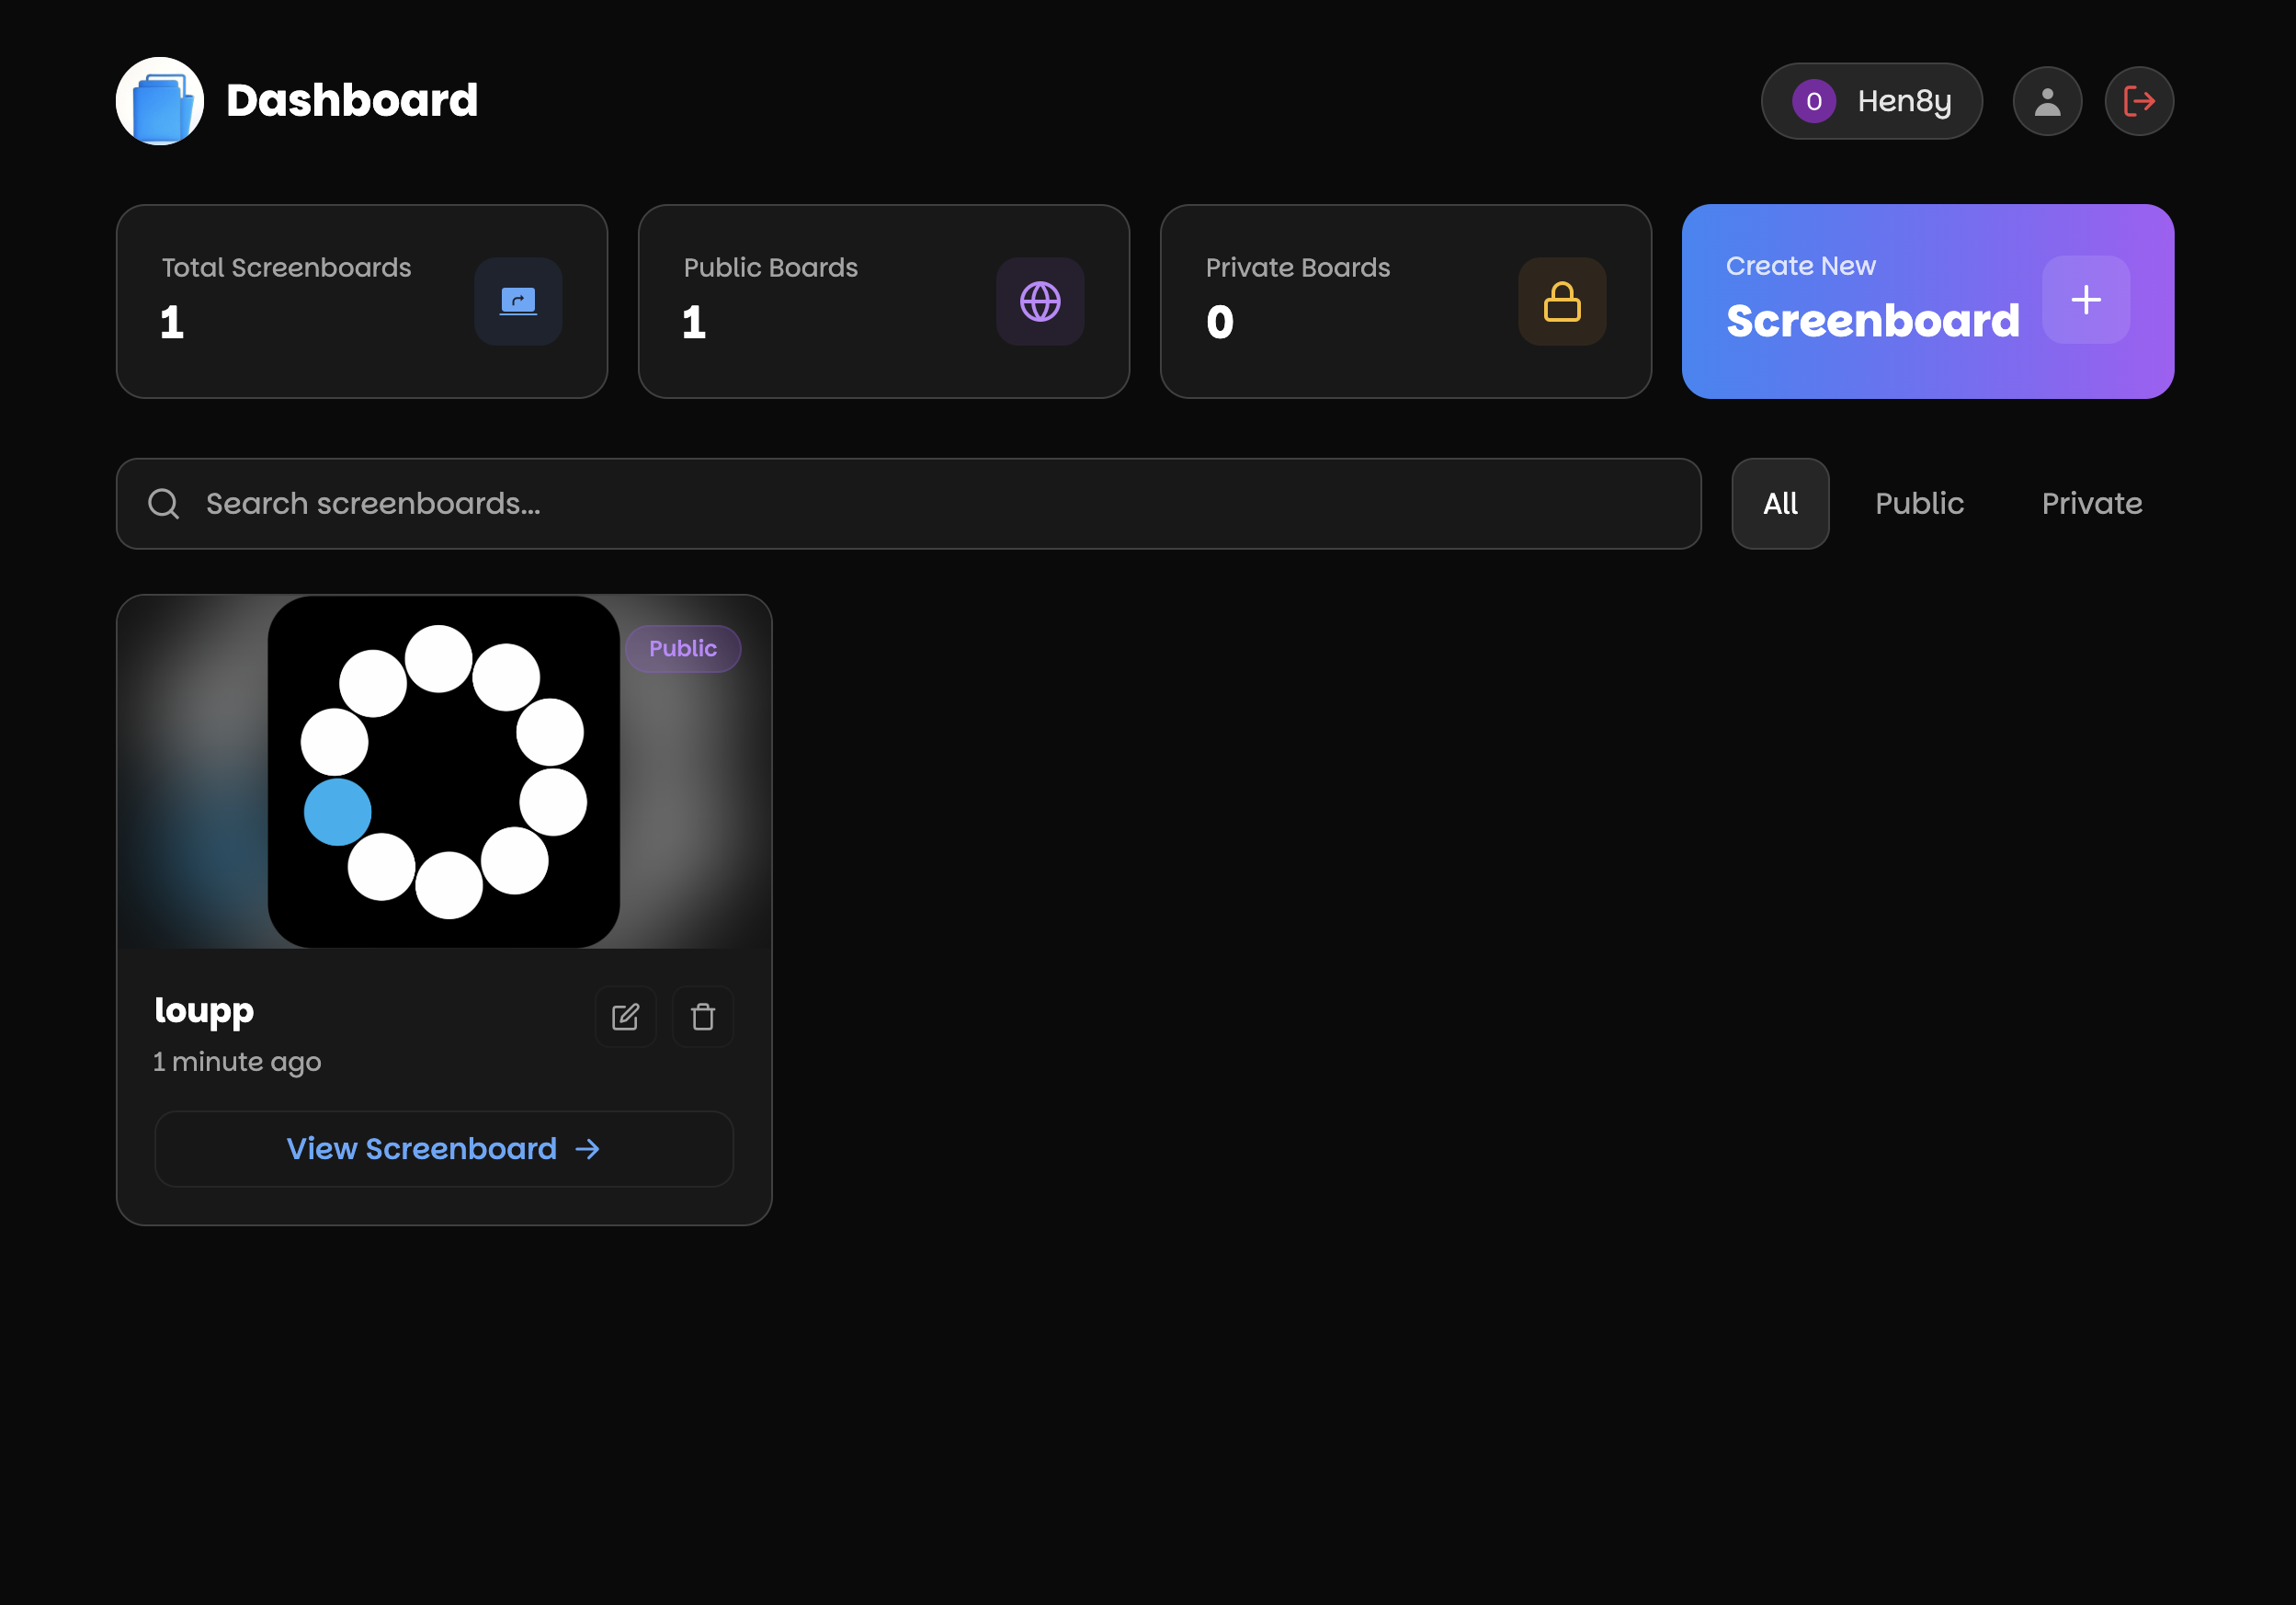This screenshot has height=1605, width=2296.
Task: Click the Hen8y username pill
Action: (1871, 101)
